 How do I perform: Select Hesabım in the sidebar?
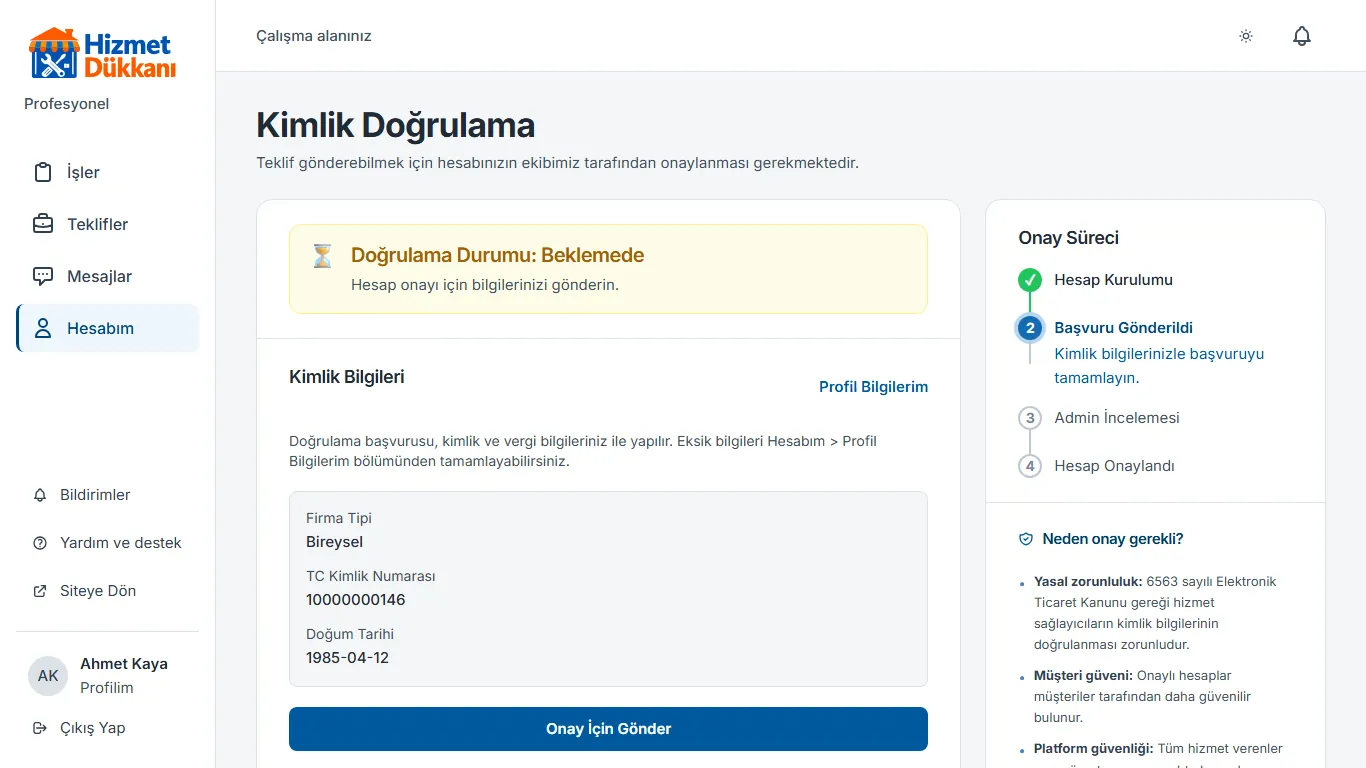pos(108,328)
